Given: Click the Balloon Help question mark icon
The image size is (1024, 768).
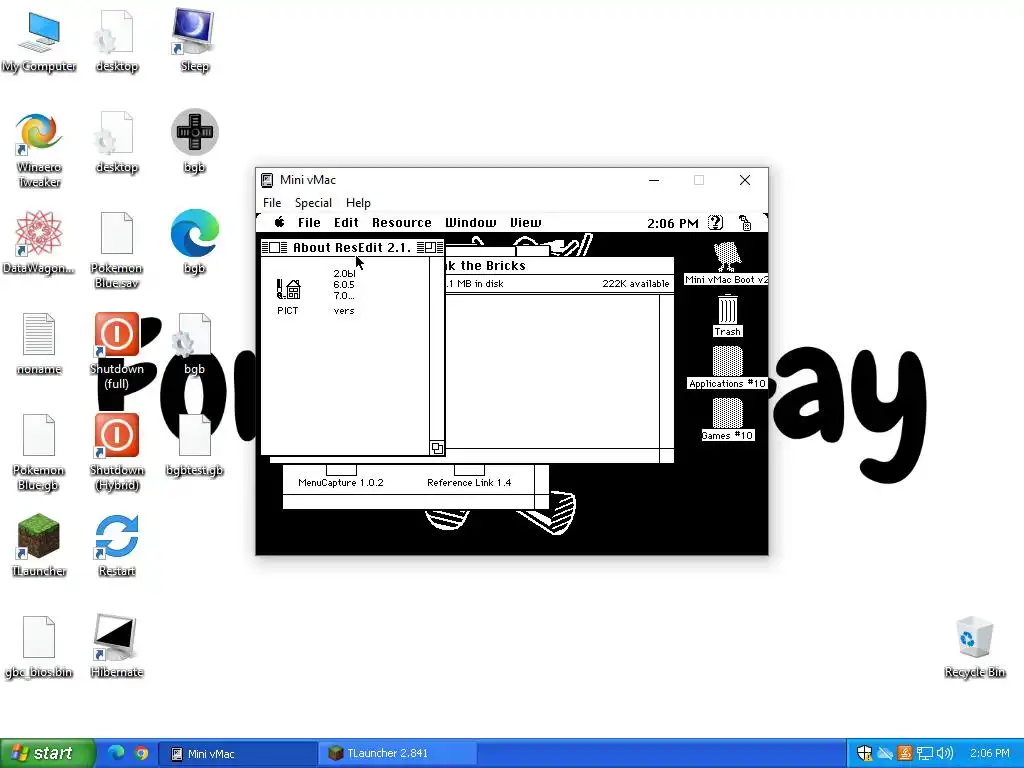Looking at the screenshot, I should point(716,223).
